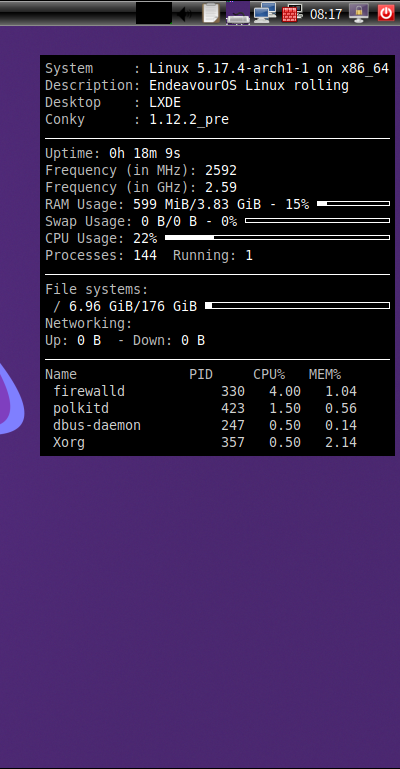Click the Swap Usage progress bar
Image resolution: width=400 pixels, height=769 pixels.
click(x=318, y=221)
